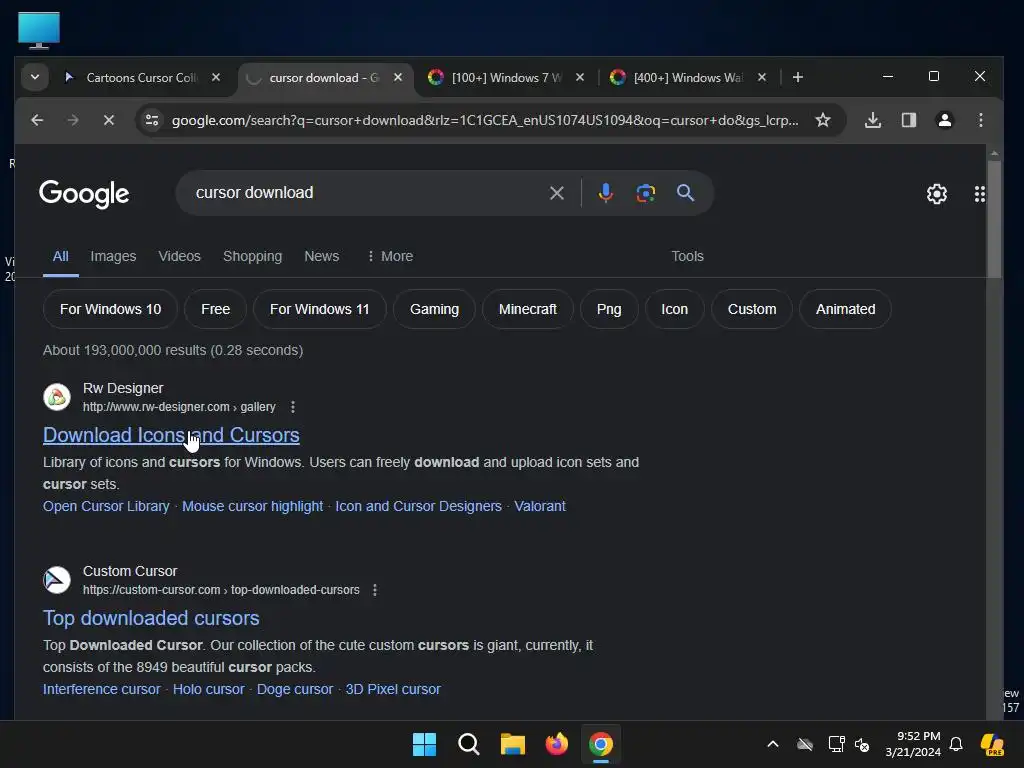
Task: Switch to News results
Action: coord(321,257)
